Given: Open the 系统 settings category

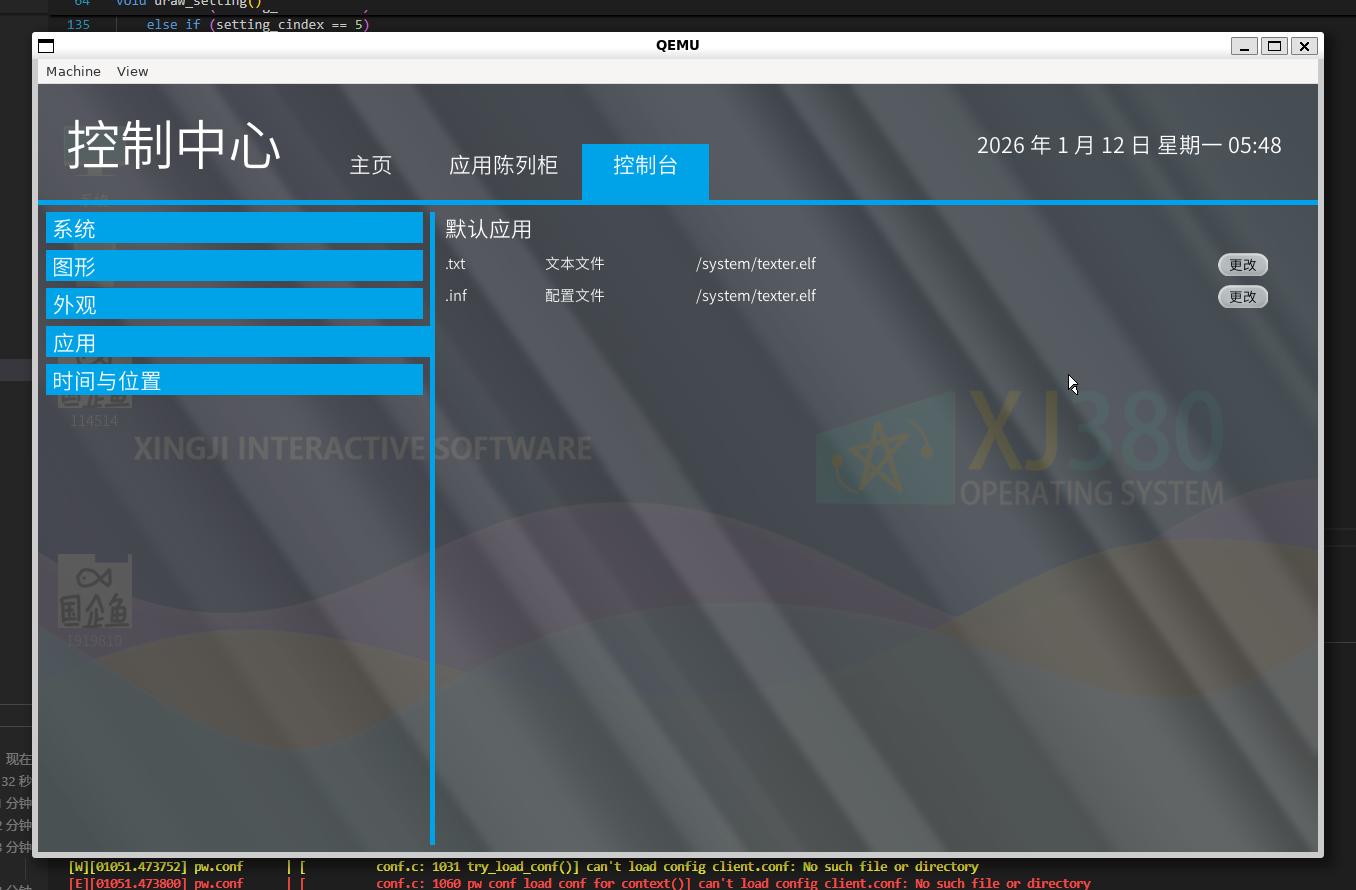Looking at the screenshot, I should click(234, 228).
